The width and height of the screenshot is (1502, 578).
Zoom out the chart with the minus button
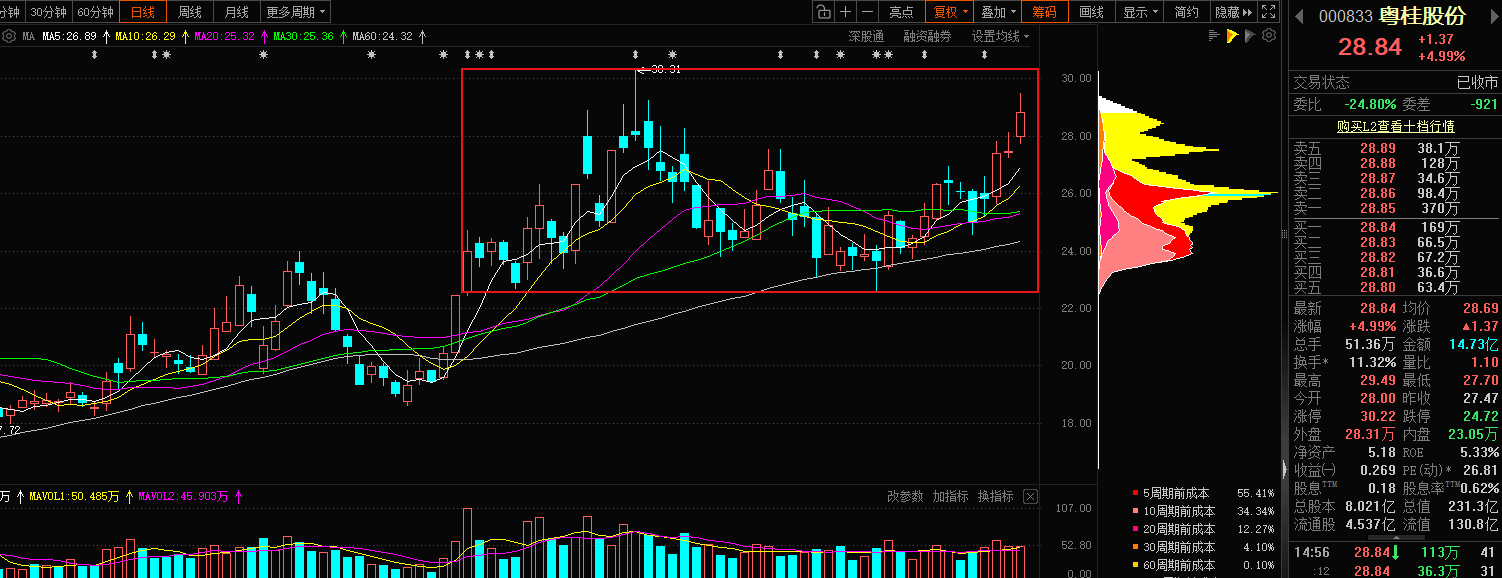(867, 12)
